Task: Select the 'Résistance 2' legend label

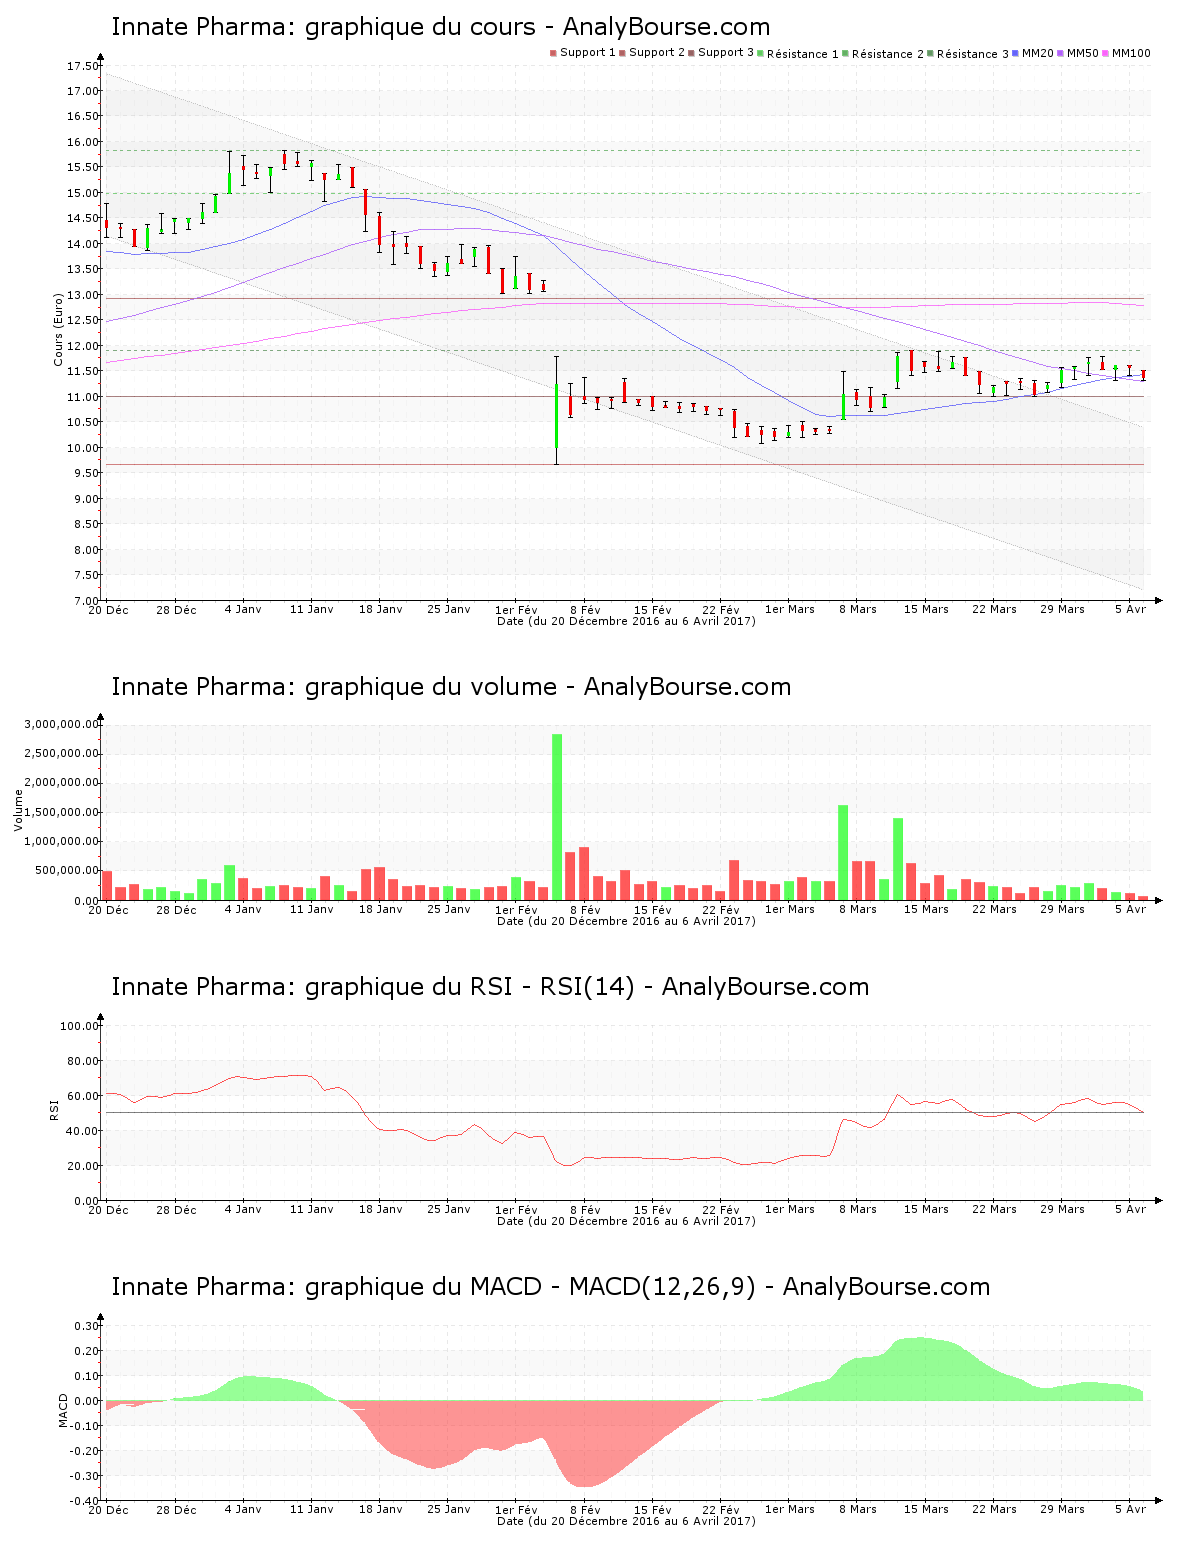Action: [x=888, y=53]
